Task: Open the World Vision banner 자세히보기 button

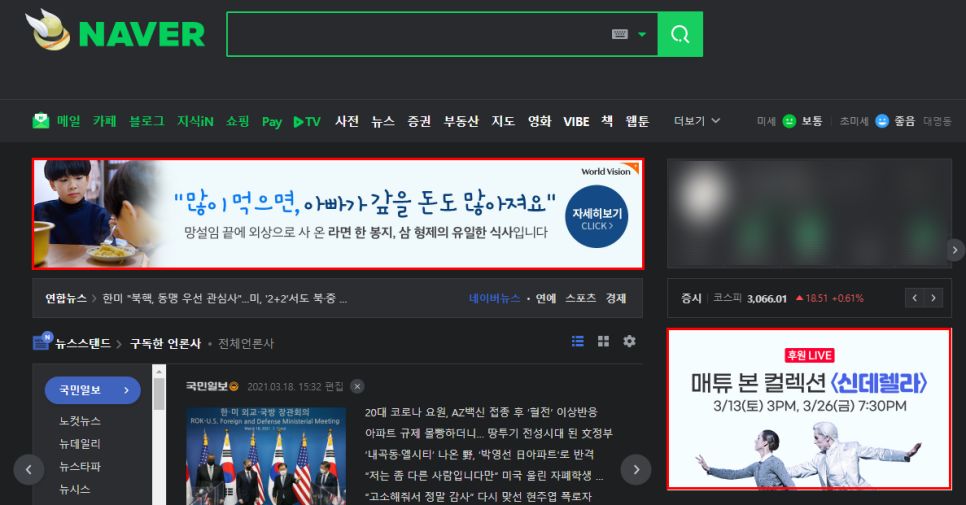Action: tap(596, 217)
